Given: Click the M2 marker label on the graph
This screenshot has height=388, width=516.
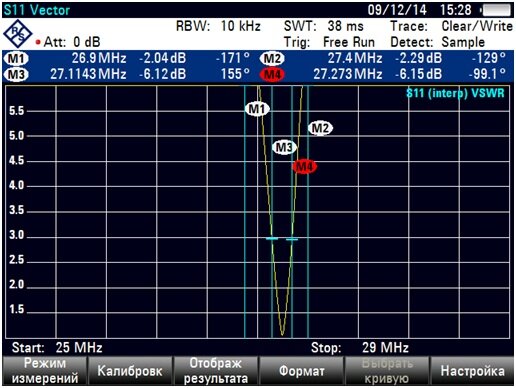Looking at the screenshot, I should coord(320,128).
